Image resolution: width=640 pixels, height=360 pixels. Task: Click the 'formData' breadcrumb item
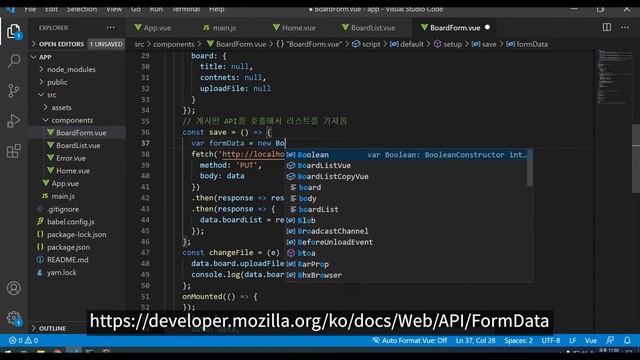(x=527, y=44)
